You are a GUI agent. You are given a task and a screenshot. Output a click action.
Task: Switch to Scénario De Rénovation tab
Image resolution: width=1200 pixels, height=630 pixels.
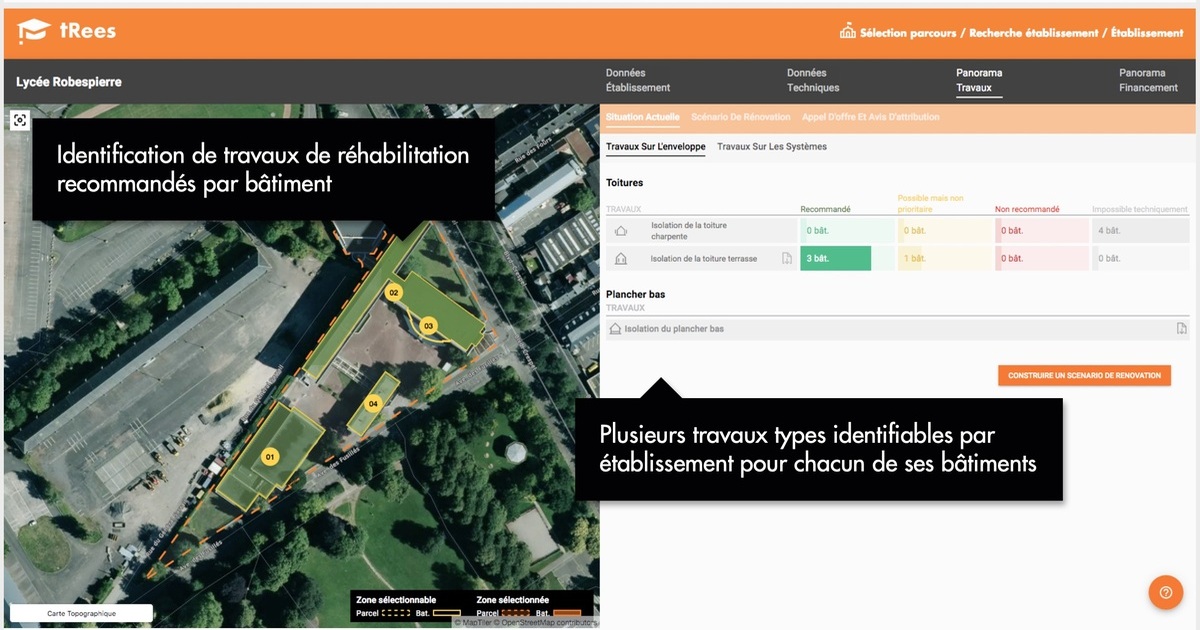coord(740,117)
